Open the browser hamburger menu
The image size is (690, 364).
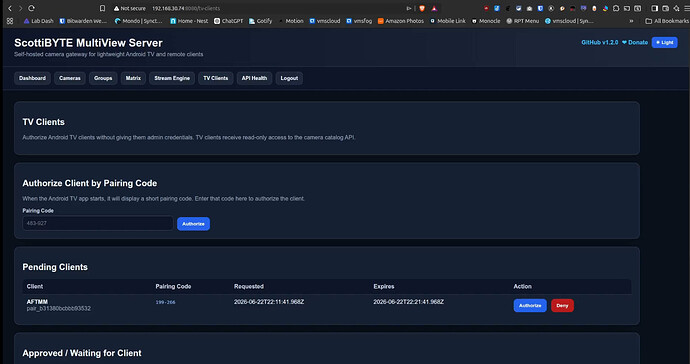pyautogui.click(x=686, y=8)
